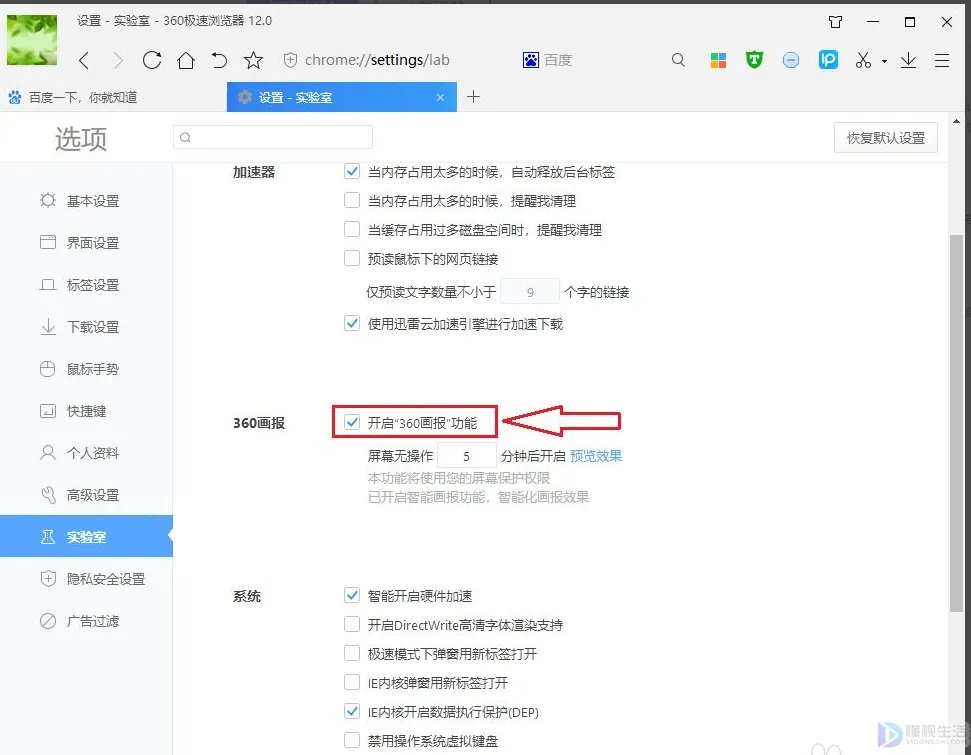This screenshot has width=971, height=755.
Task: Check 极速模式下弹窗用新标签打开
Action: [x=352, y=653]
